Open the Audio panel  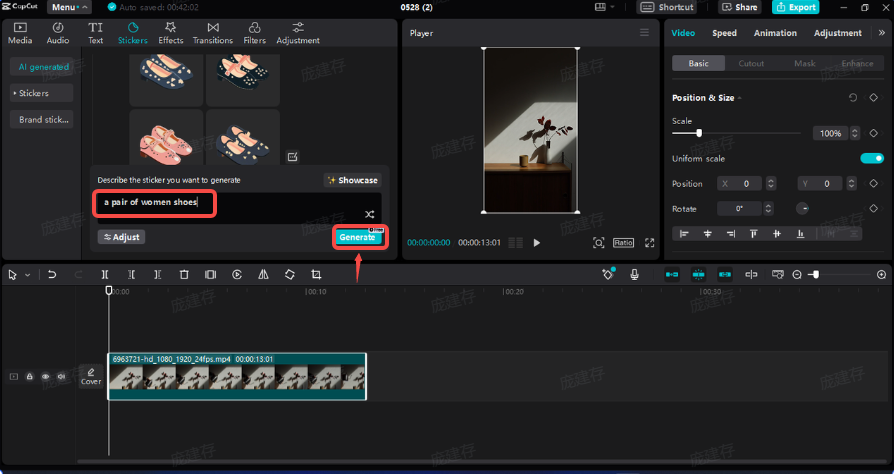coord(58,33)
